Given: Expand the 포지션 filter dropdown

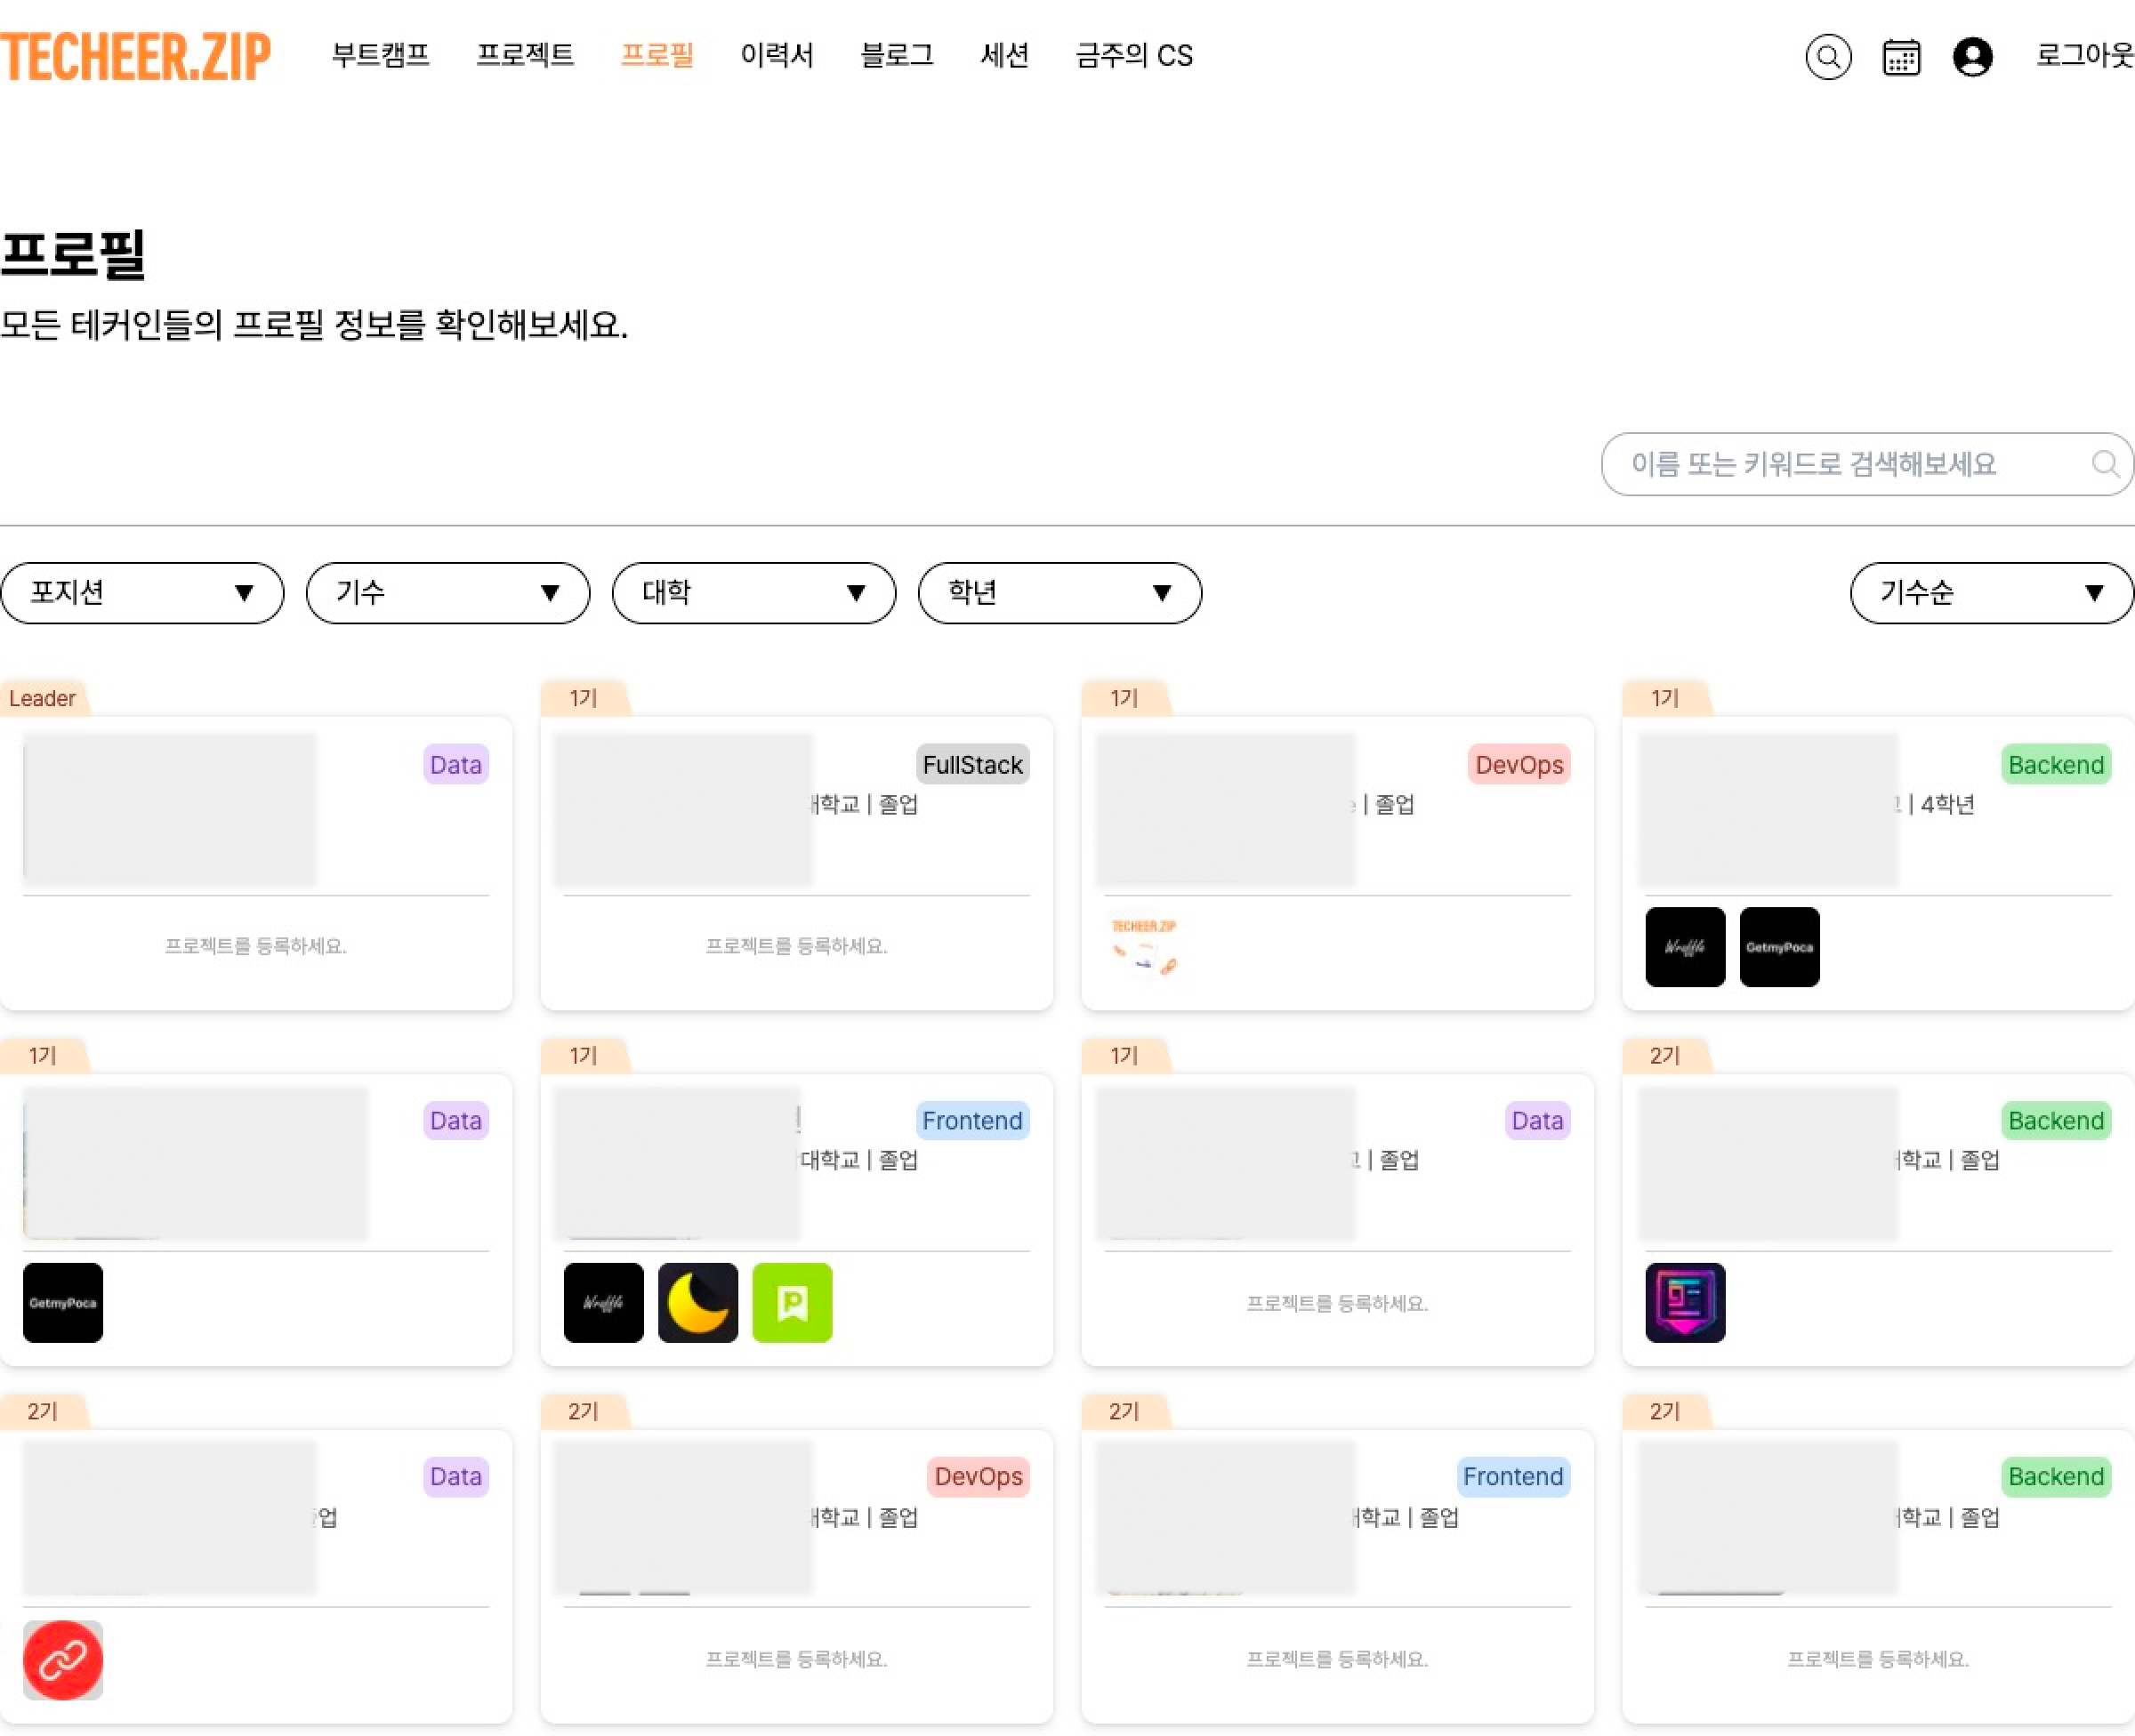Looking at the screenshot, I should pyautogui.click(x=142, y=593).
